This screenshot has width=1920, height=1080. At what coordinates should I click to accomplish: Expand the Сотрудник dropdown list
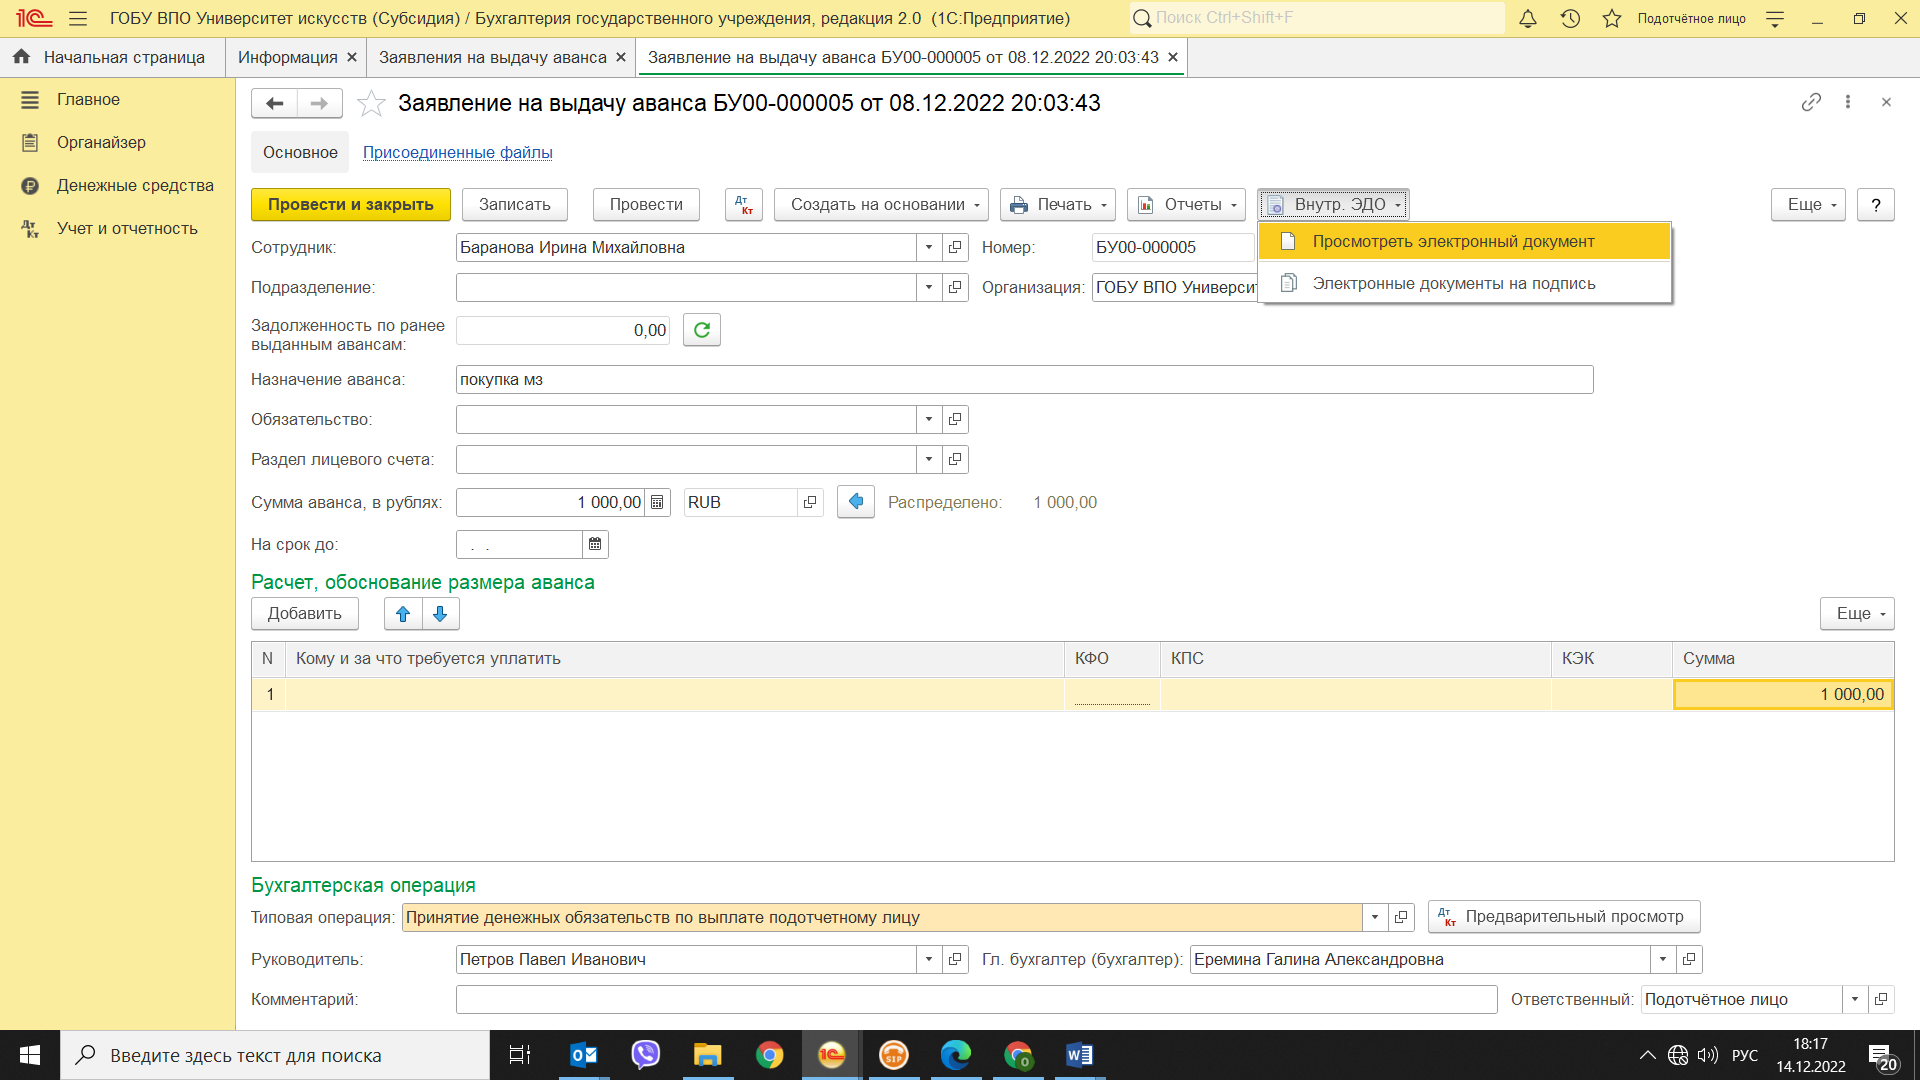coord(929,247)
